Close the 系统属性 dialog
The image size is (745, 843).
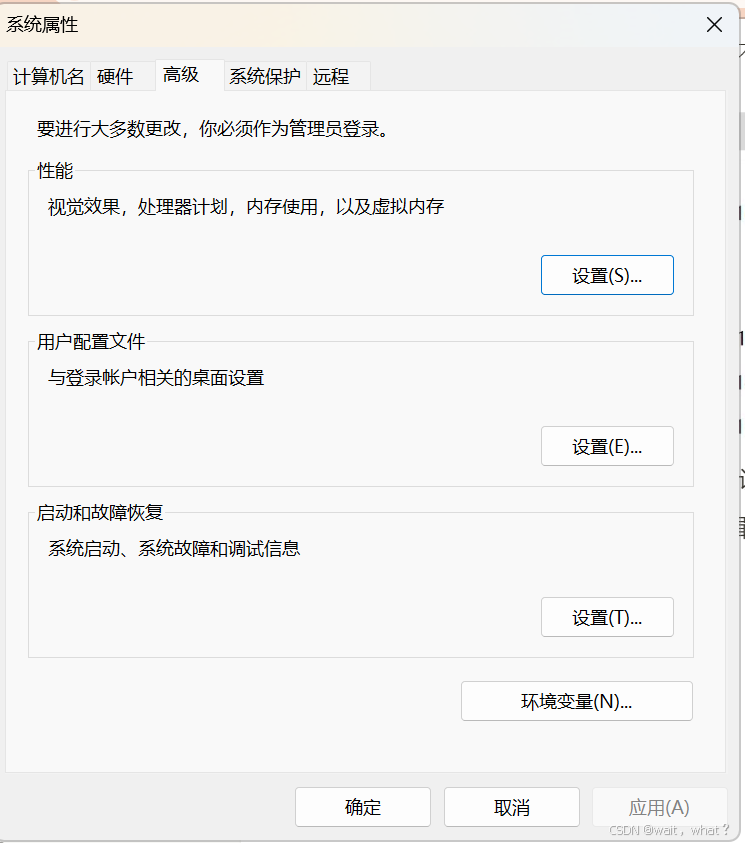(x=714, y=25)
